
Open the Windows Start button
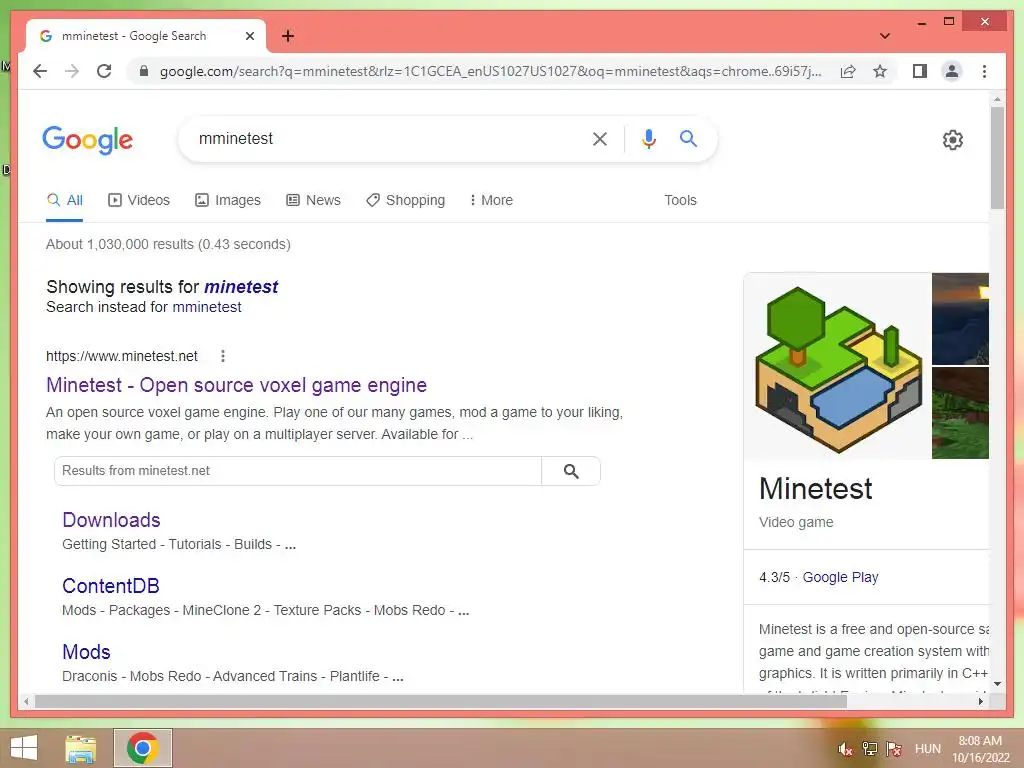tap(24, 748)
